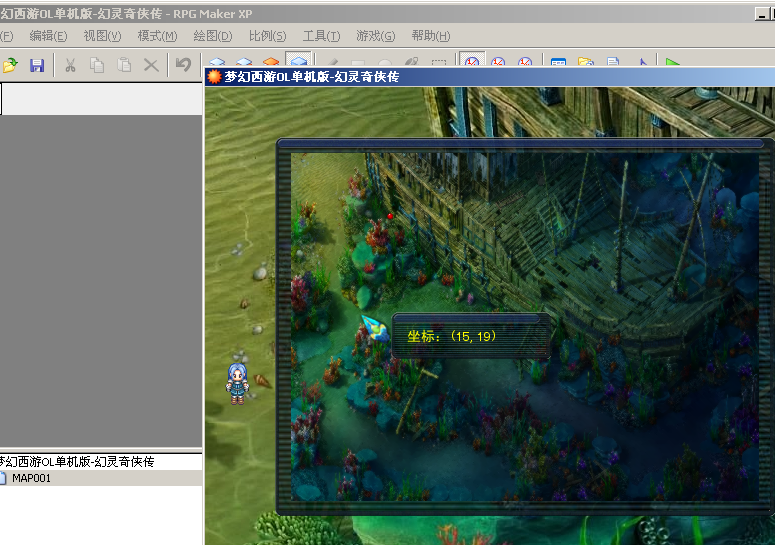Viewport: 775px width, 545px height.
Task: Click the blue-haired character sprite
Action: click(x=237, y=384)
